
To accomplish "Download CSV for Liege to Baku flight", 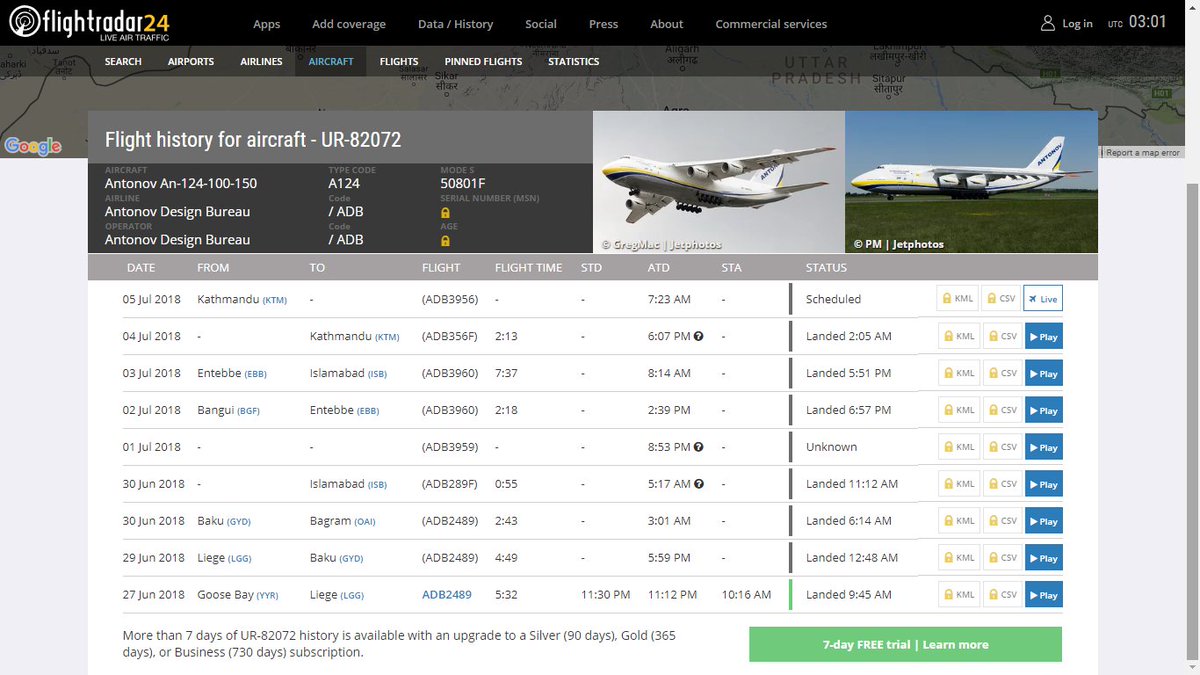I will point(1001,558).
